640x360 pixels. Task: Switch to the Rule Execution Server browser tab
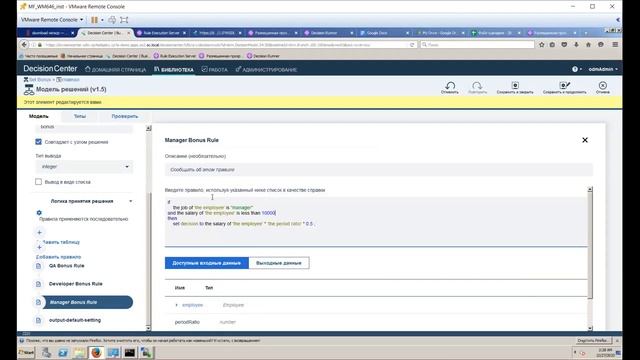161,33
